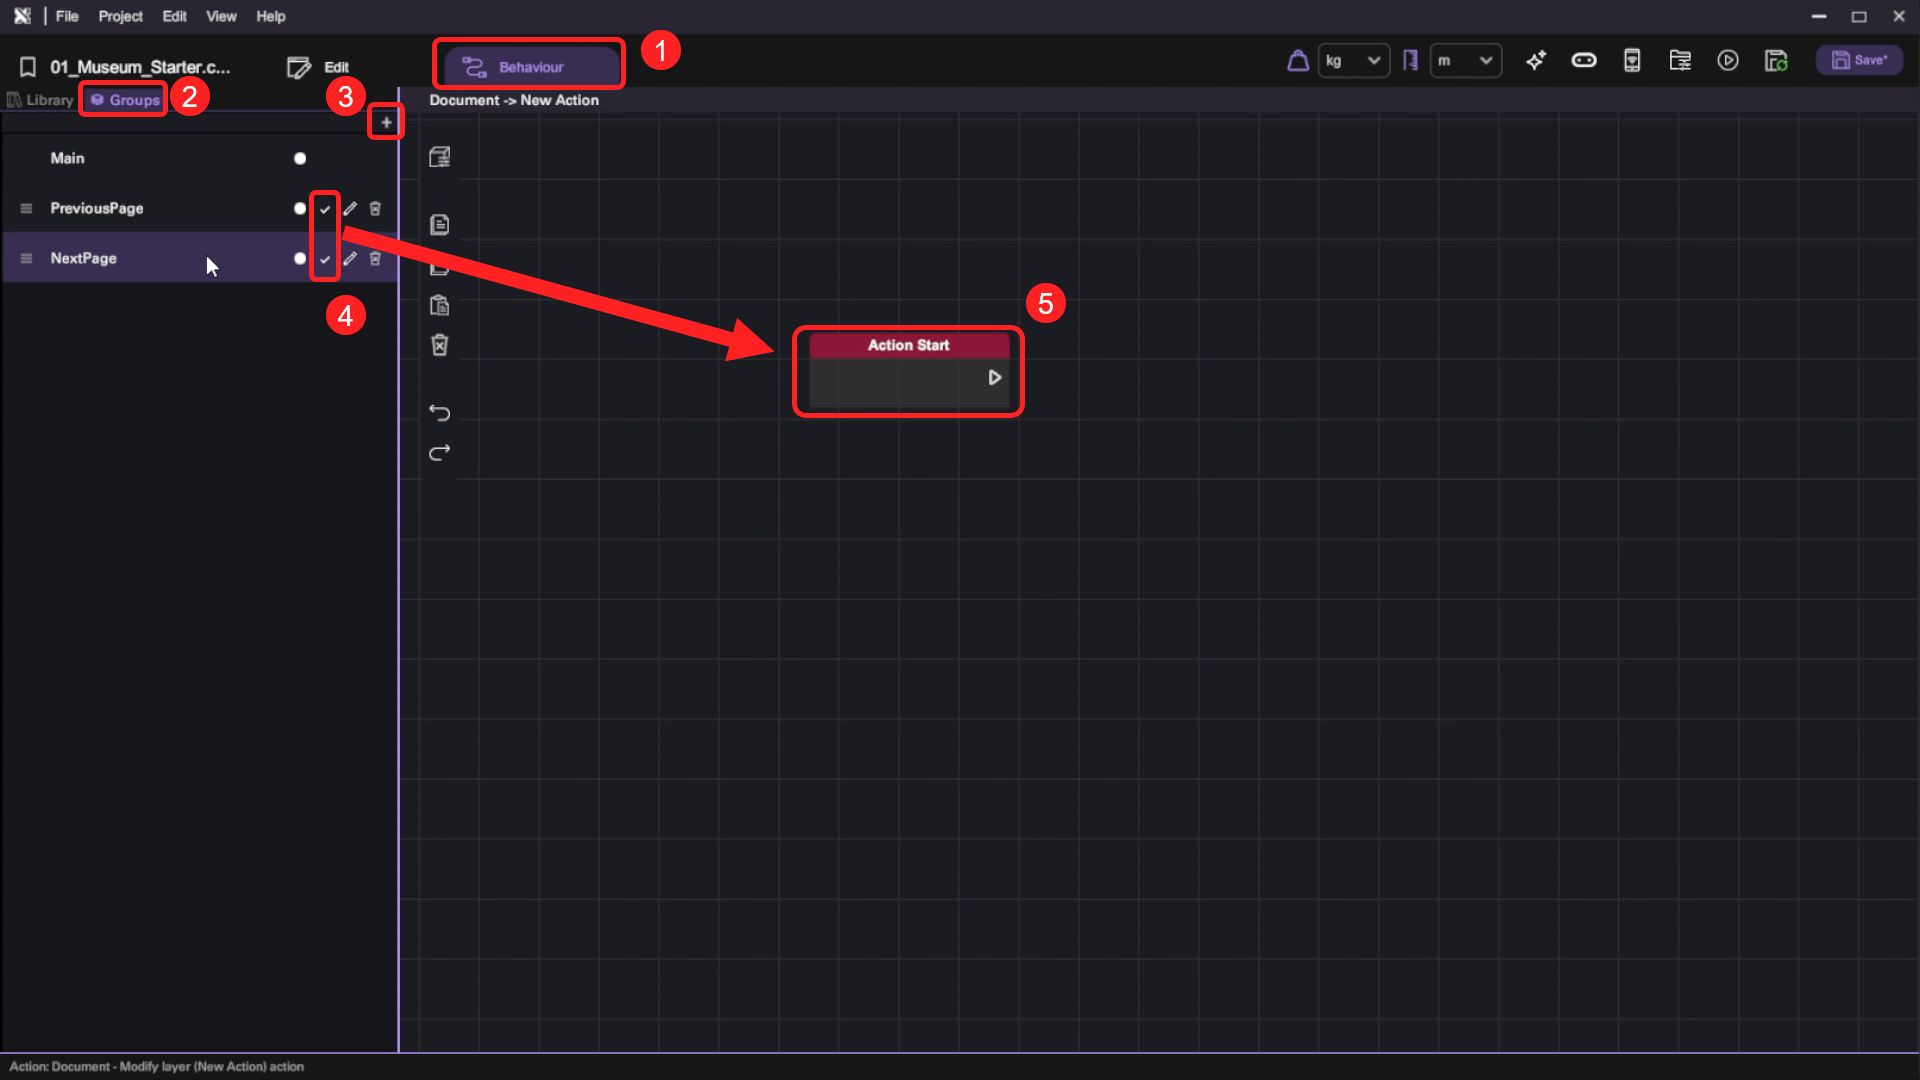Click the delete trash icon in canvas toolbar
This screenshot has height=1080, width=1920.
[439, 345]
